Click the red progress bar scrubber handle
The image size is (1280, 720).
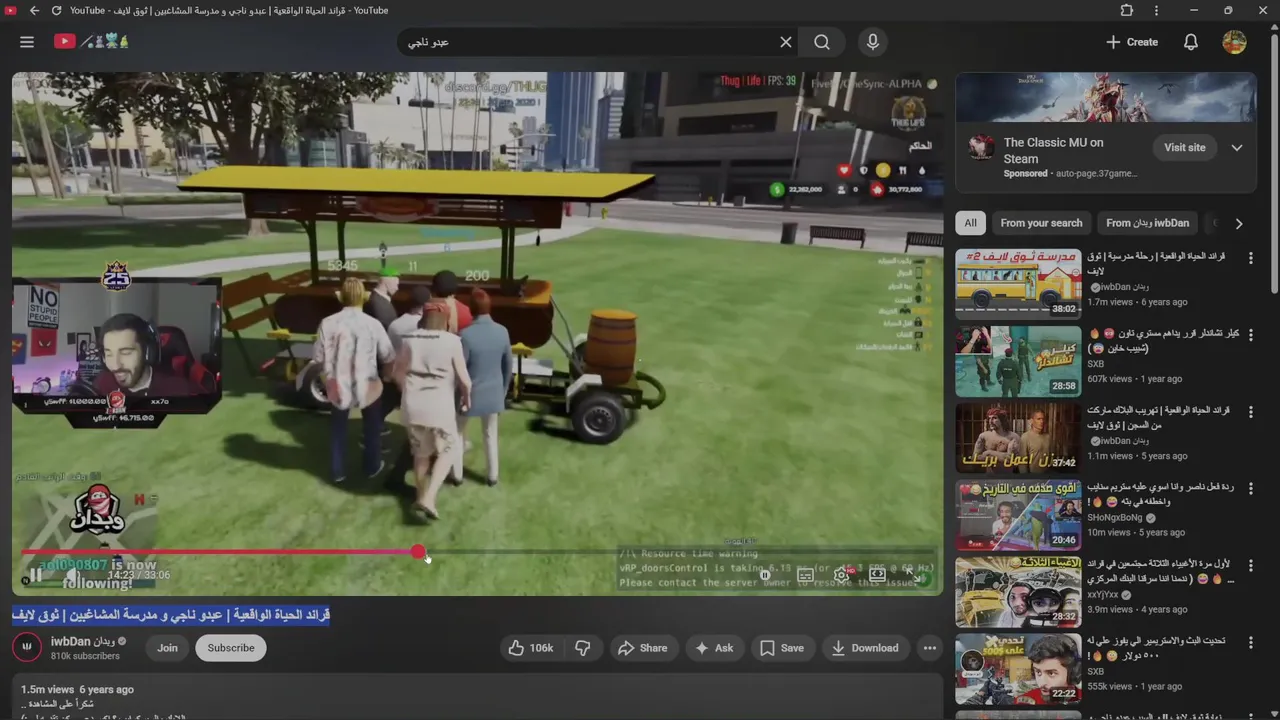point(418,552)
